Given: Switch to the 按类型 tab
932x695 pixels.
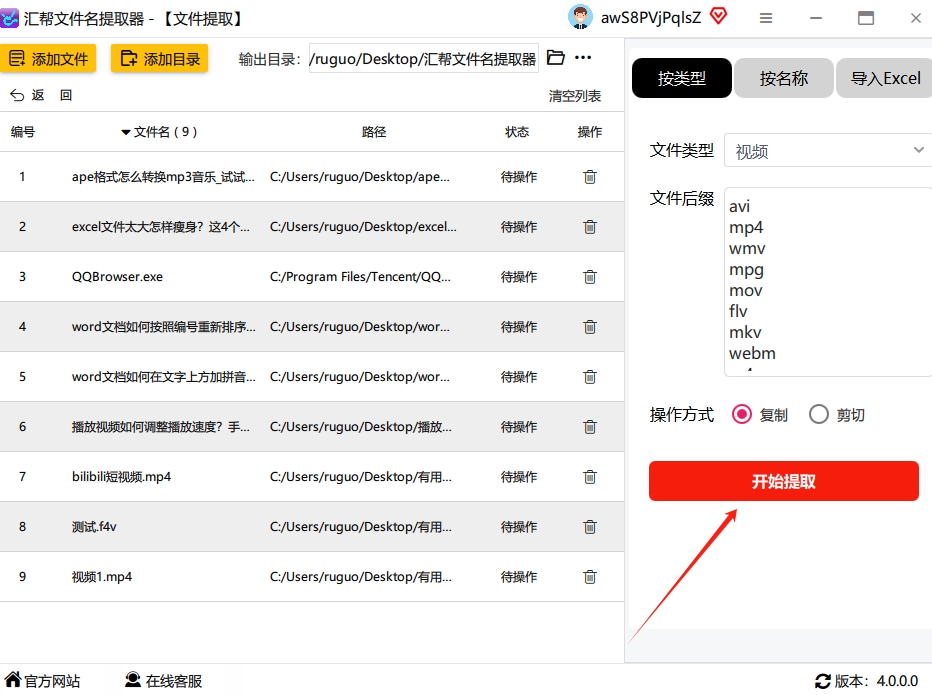Looking at the screenshot, I should click(682, 78).
